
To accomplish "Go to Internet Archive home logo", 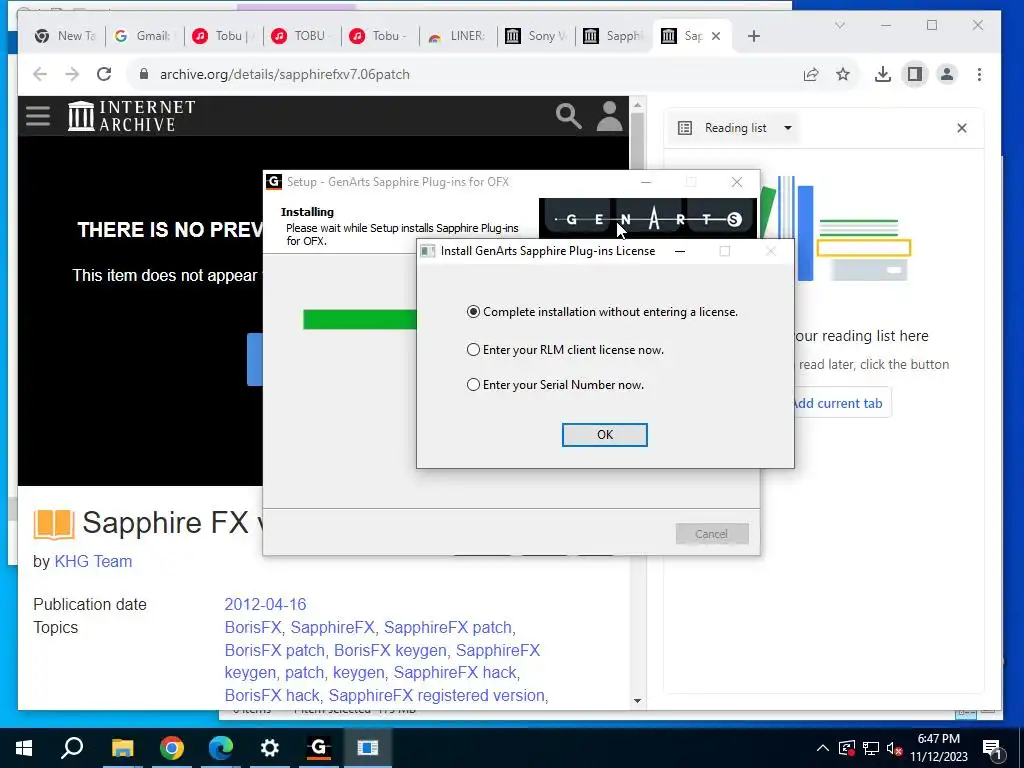I will 131,116.
